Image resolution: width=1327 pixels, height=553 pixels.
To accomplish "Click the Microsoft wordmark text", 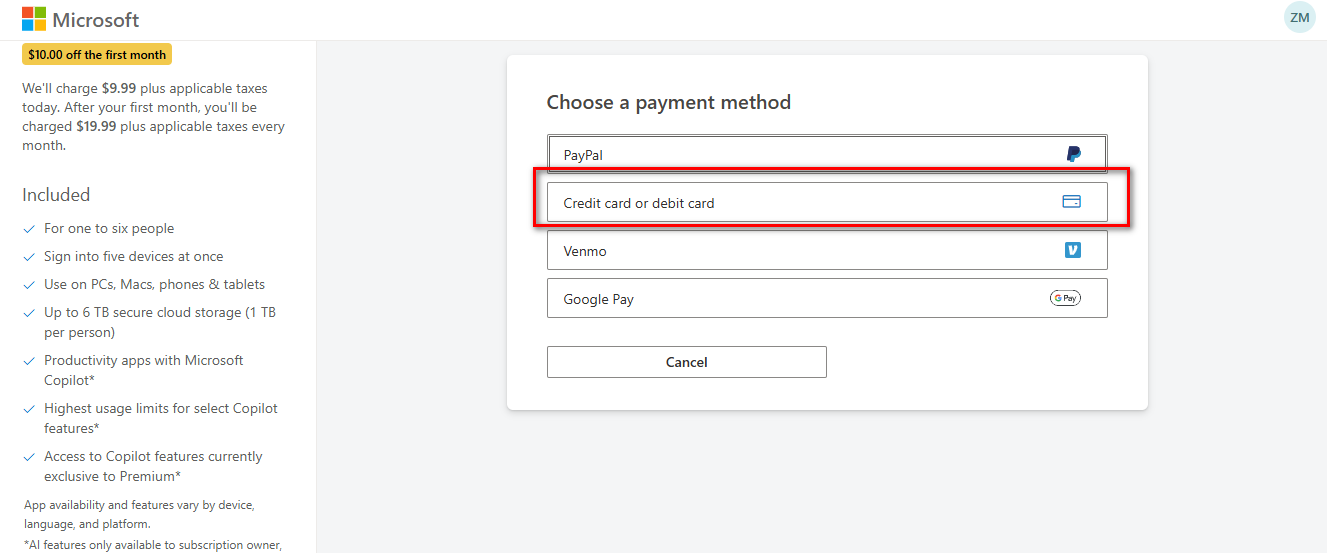I will (95, 20).
